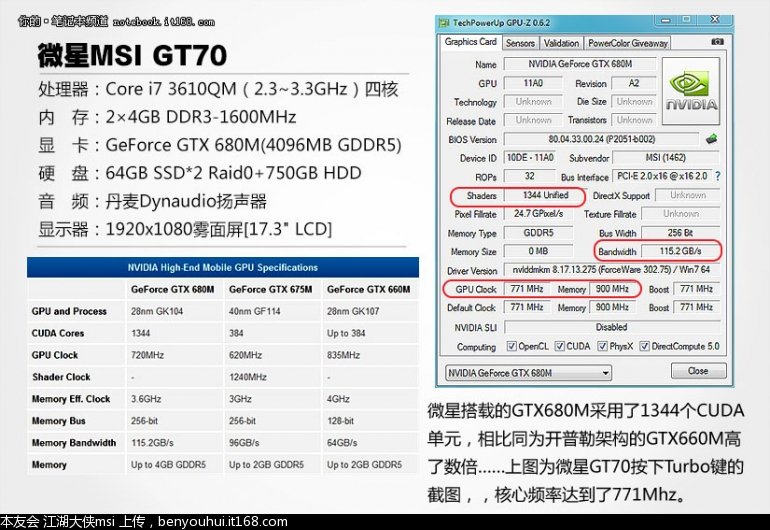
Task: Click the Driver Version field
Action: [x=611, y=270]
